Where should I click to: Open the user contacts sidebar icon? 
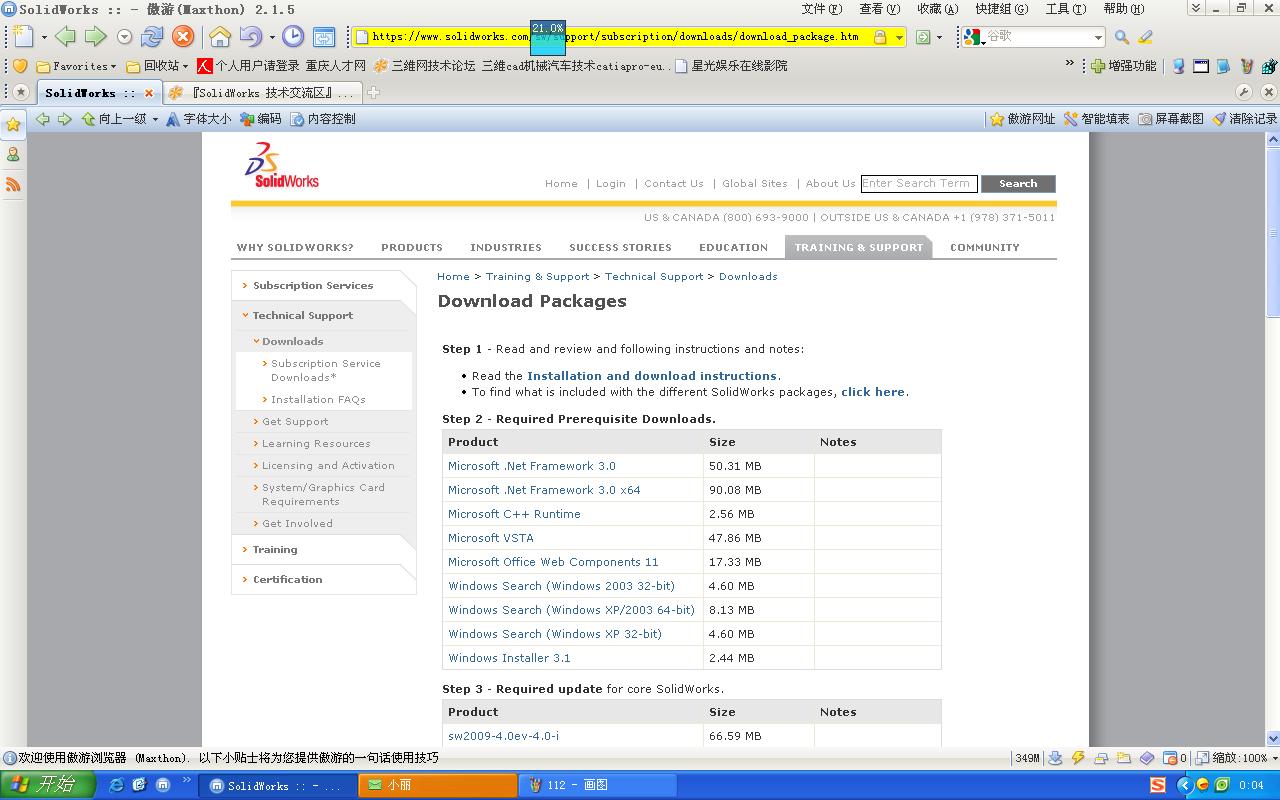[x=13, y=155]
